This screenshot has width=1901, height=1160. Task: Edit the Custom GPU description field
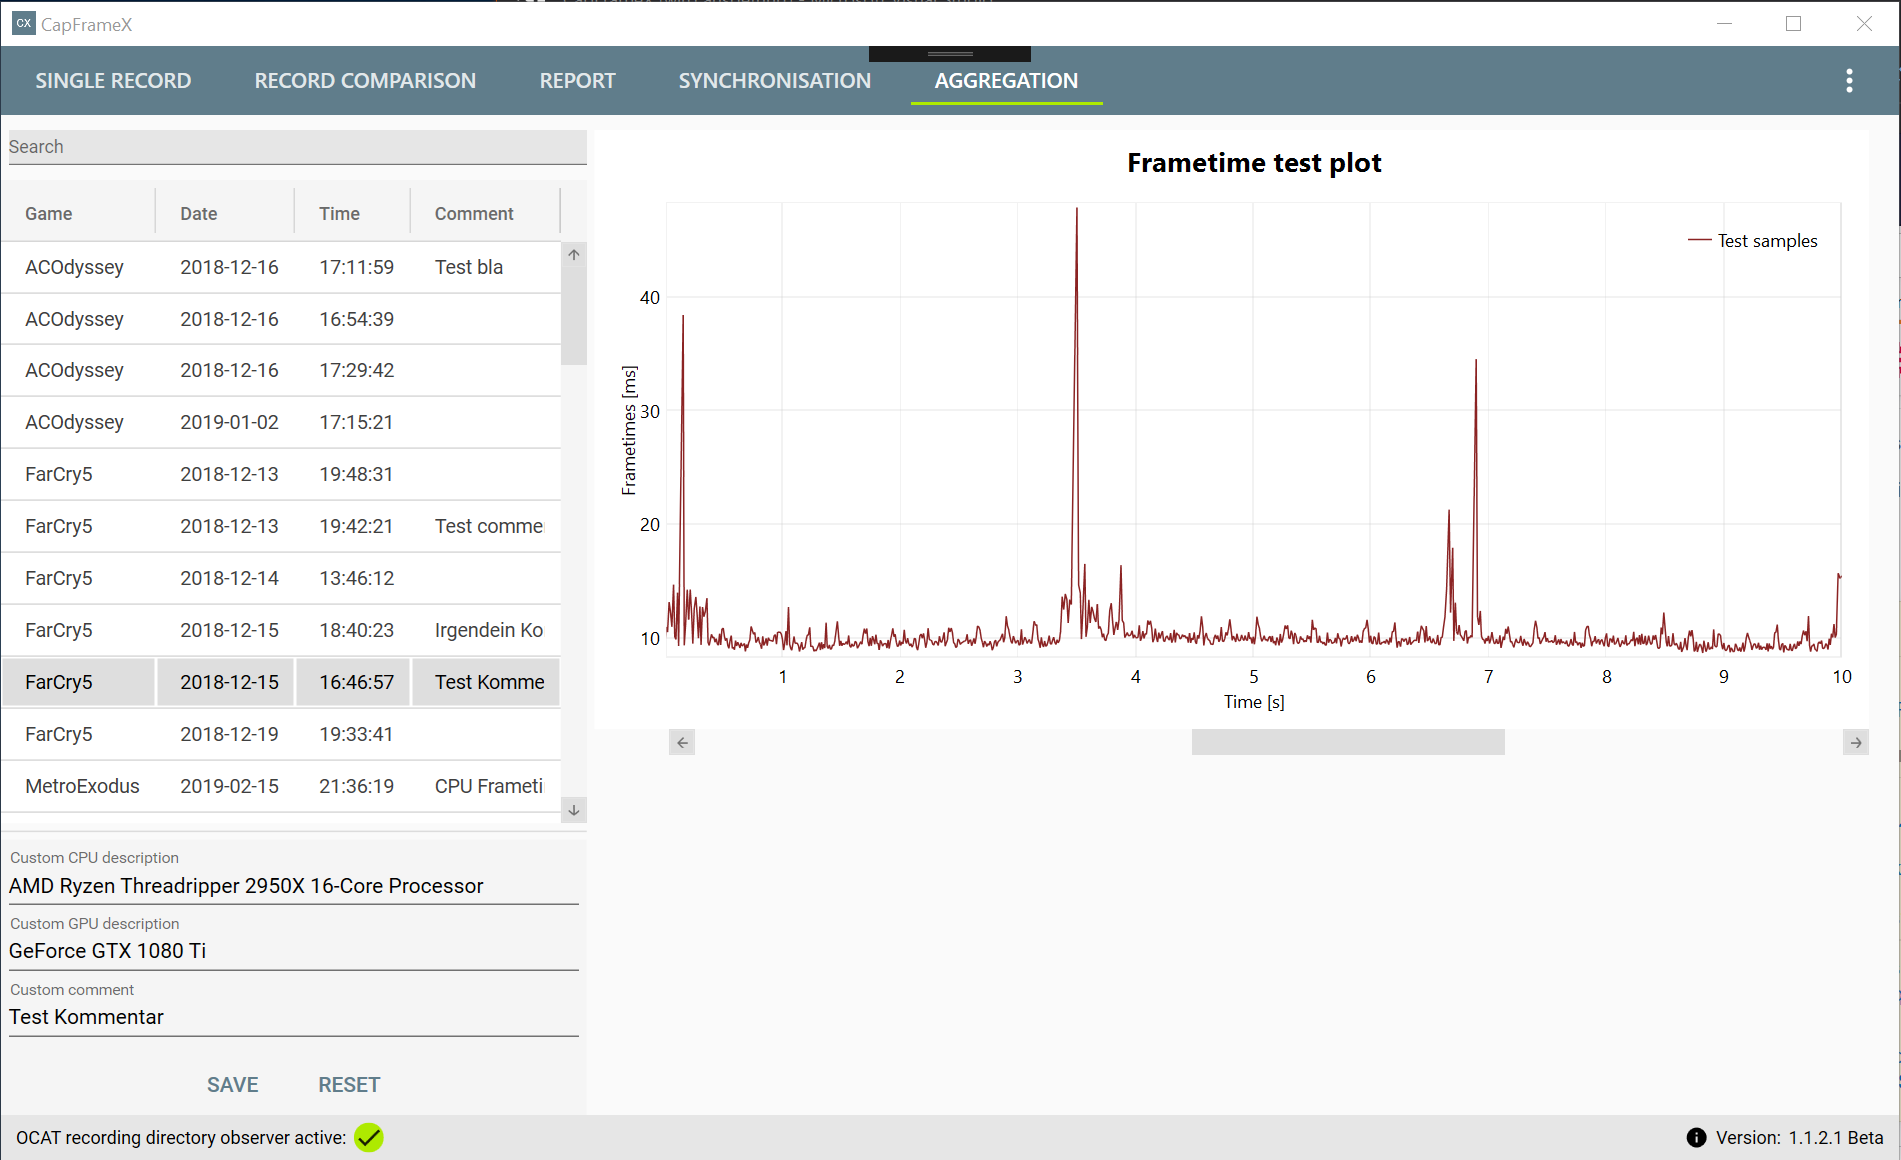tap(294, 951)
